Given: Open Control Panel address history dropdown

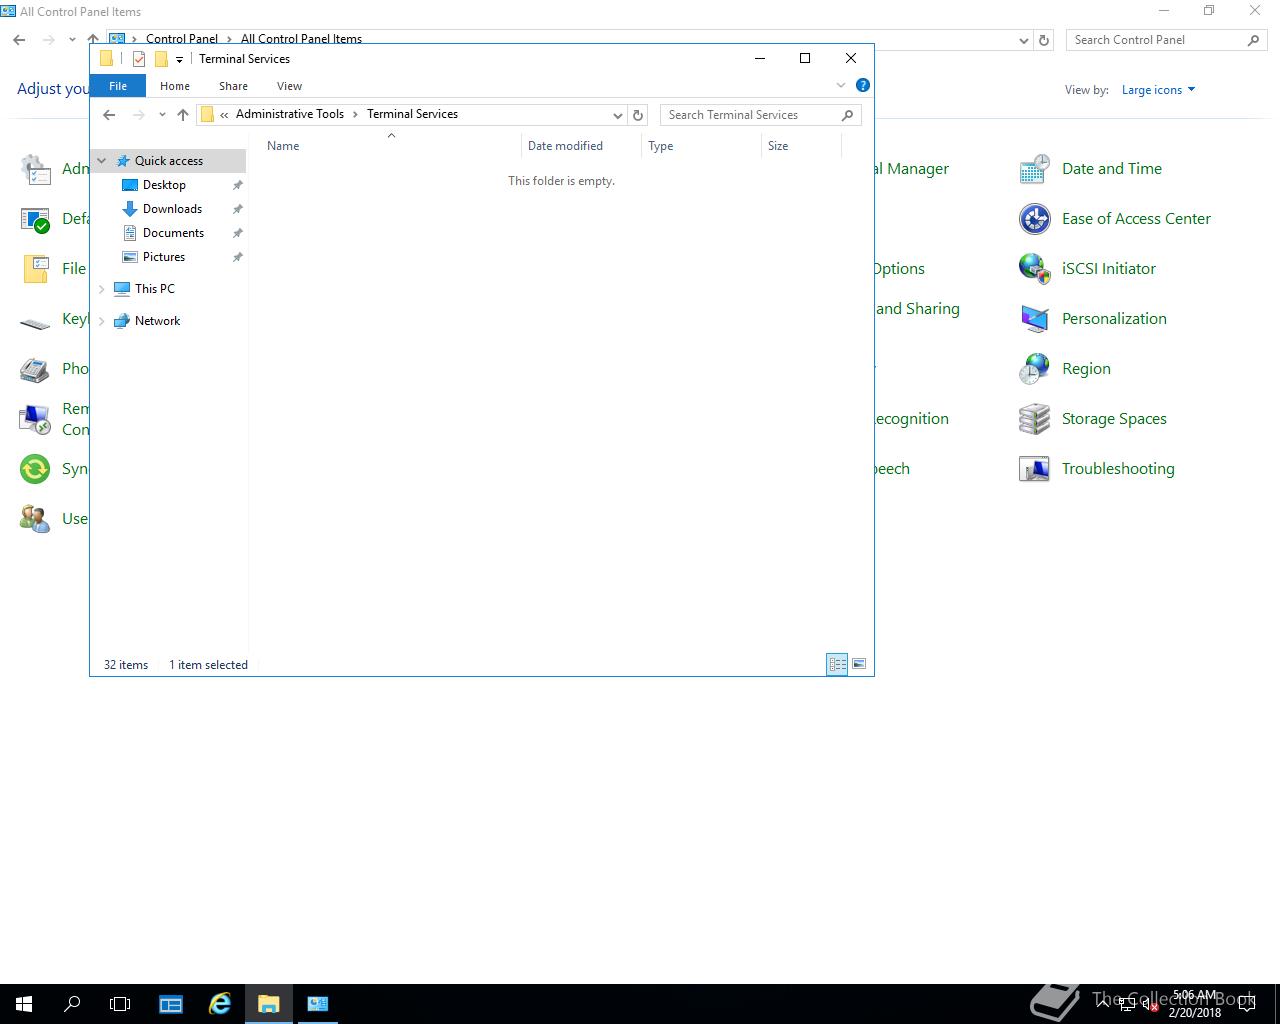Looking at the screenshot, I should click(1023, 40).
